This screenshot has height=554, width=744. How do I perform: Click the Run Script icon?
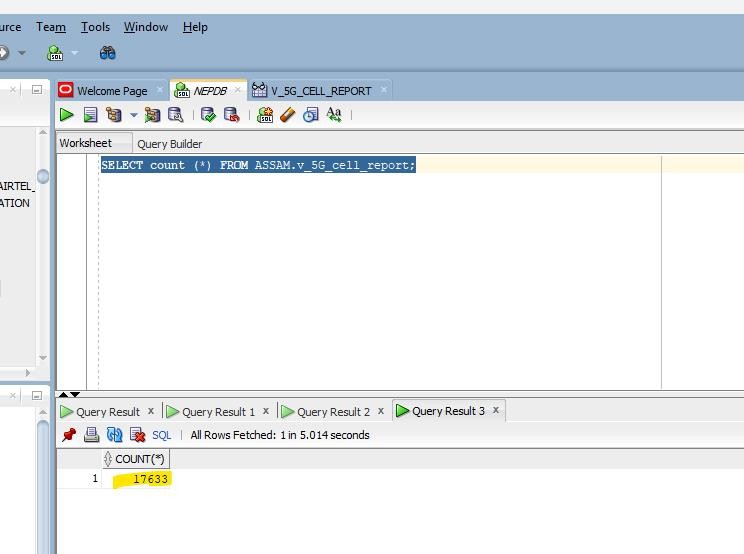click(90, 115)
